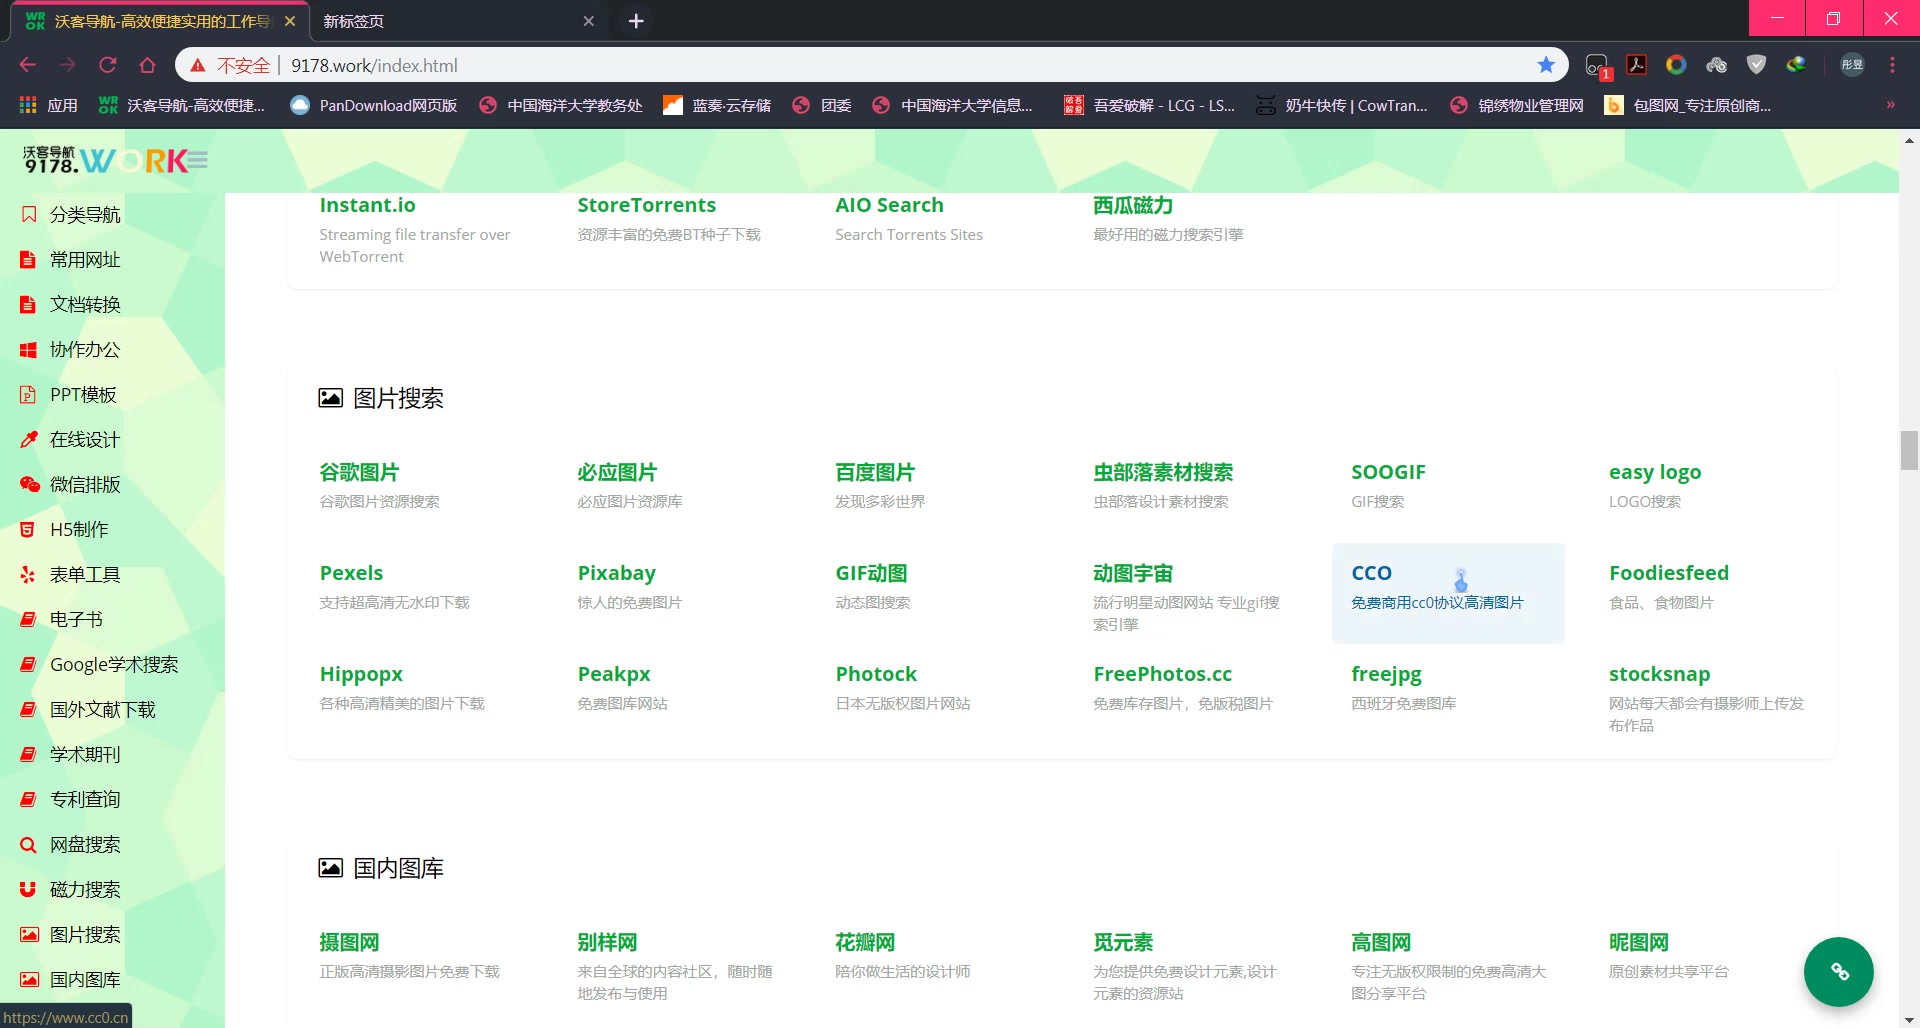Viewport: 1920px width, 1028px height.
Task: Open the 西瓜磁力 link
Action: 1133,205
